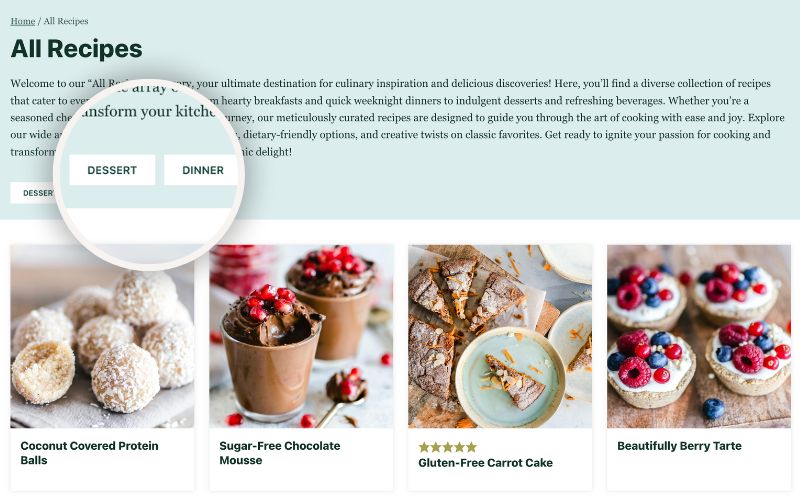
Task: Click the Gluten-Free Carrot Cake title
Action: pos(485,463)
